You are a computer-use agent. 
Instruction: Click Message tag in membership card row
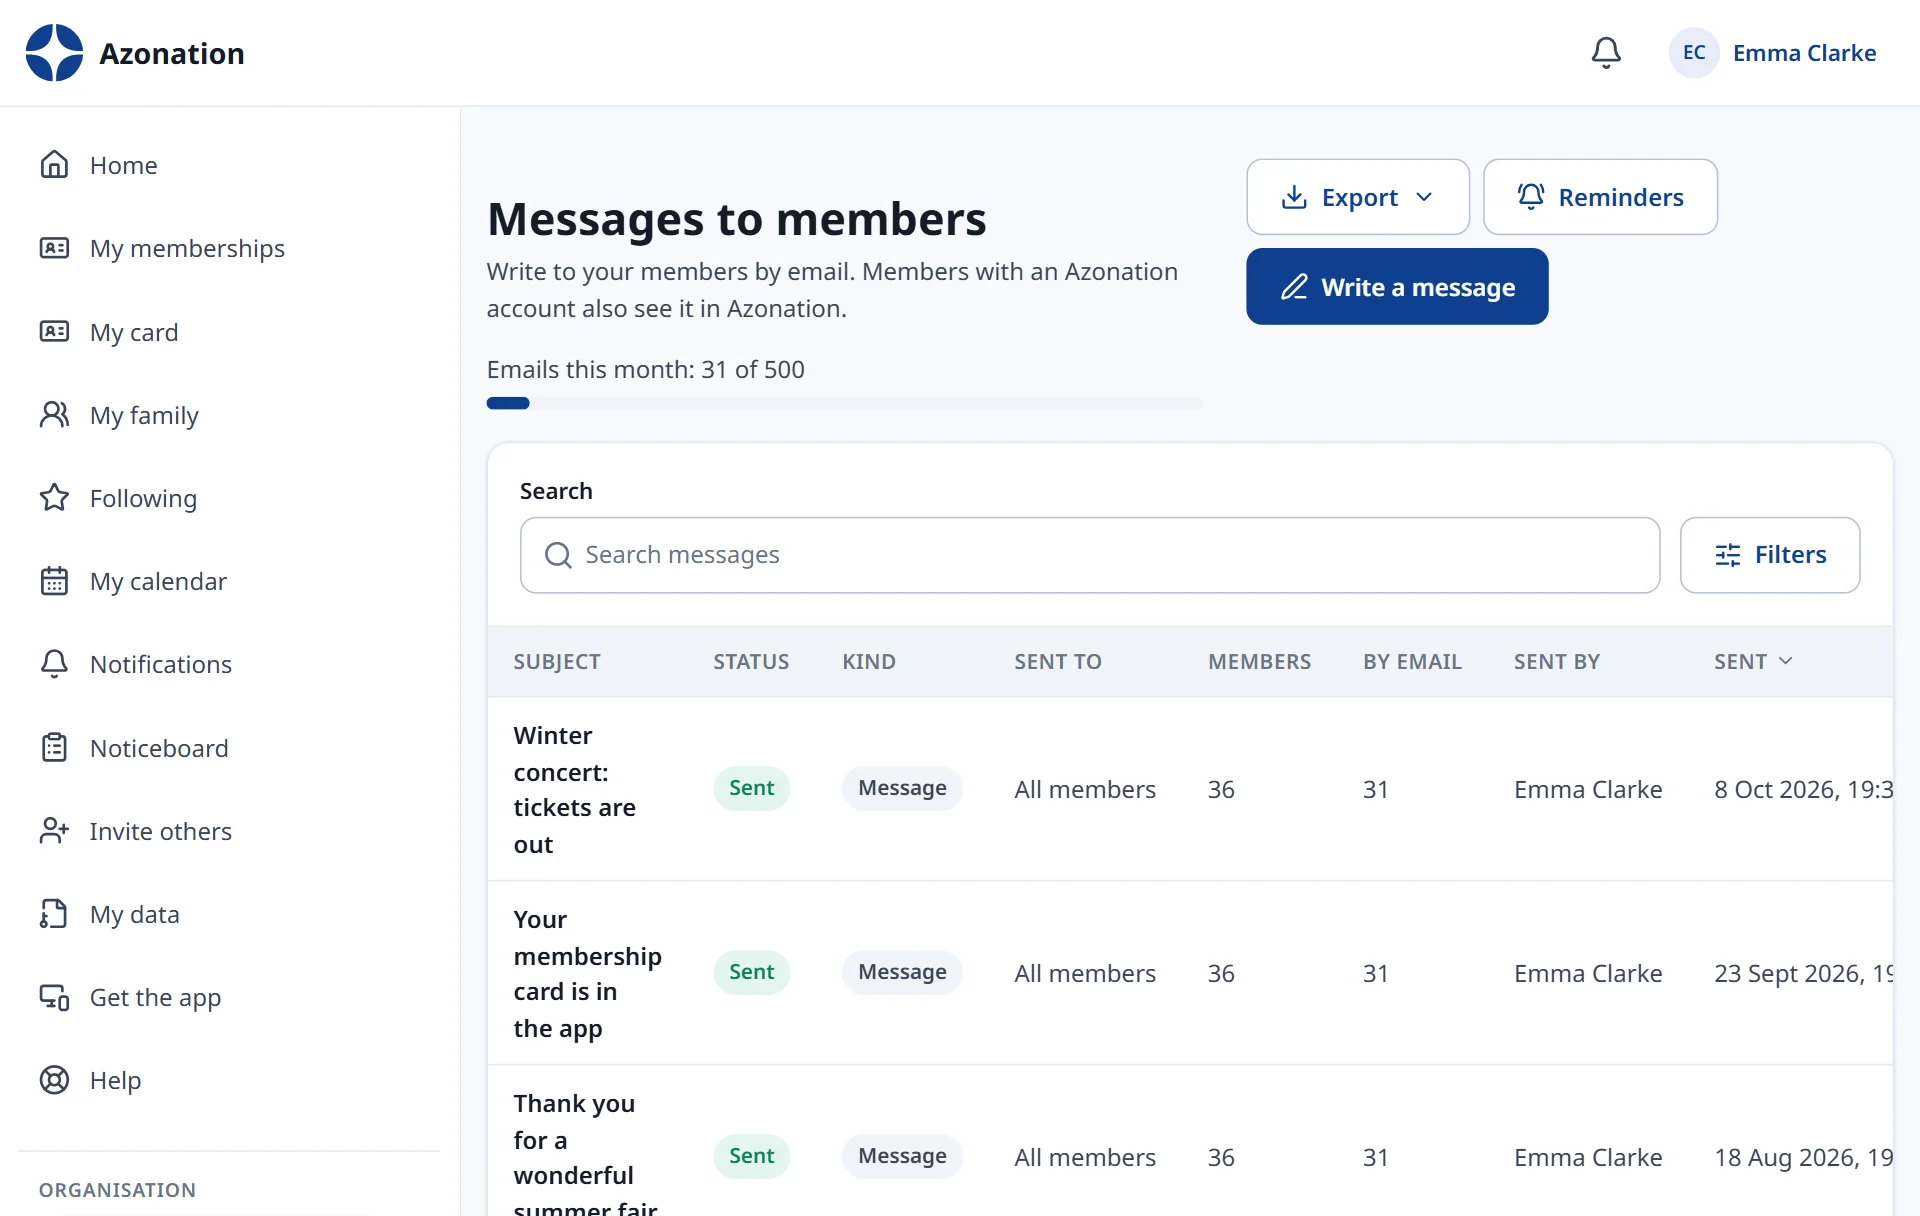(902, 972)
